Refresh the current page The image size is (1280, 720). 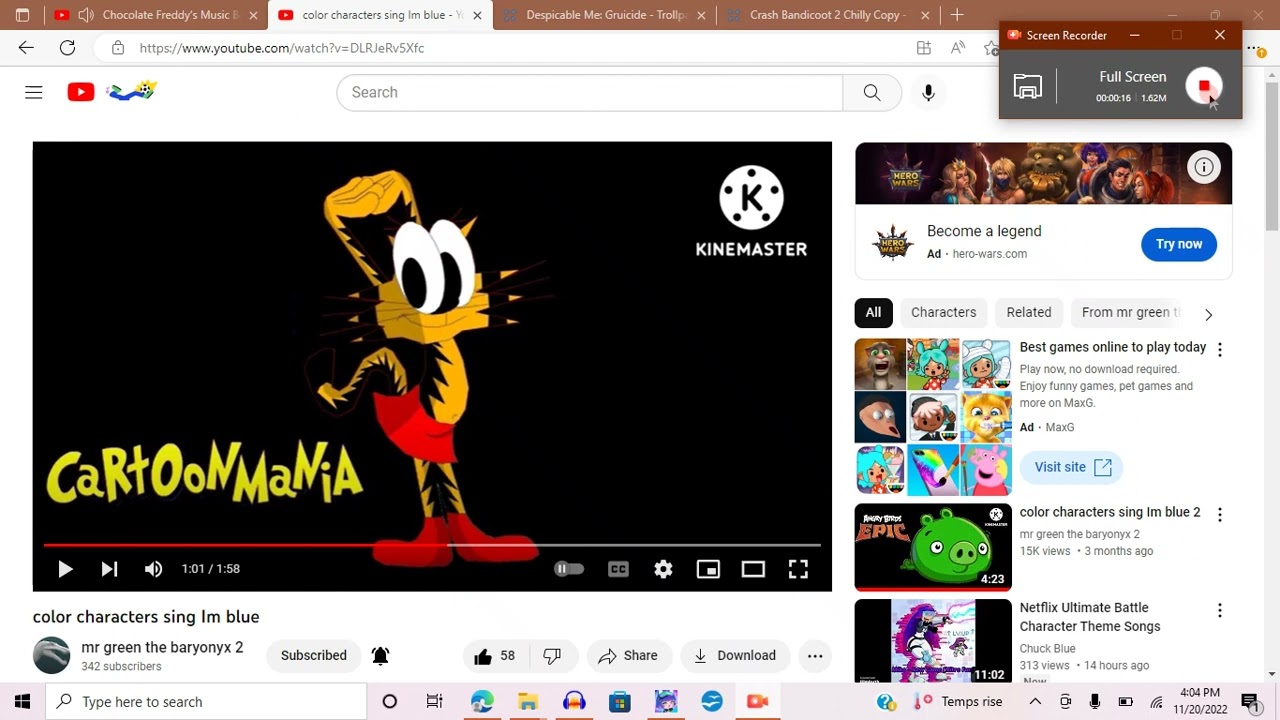pos(67,48)
